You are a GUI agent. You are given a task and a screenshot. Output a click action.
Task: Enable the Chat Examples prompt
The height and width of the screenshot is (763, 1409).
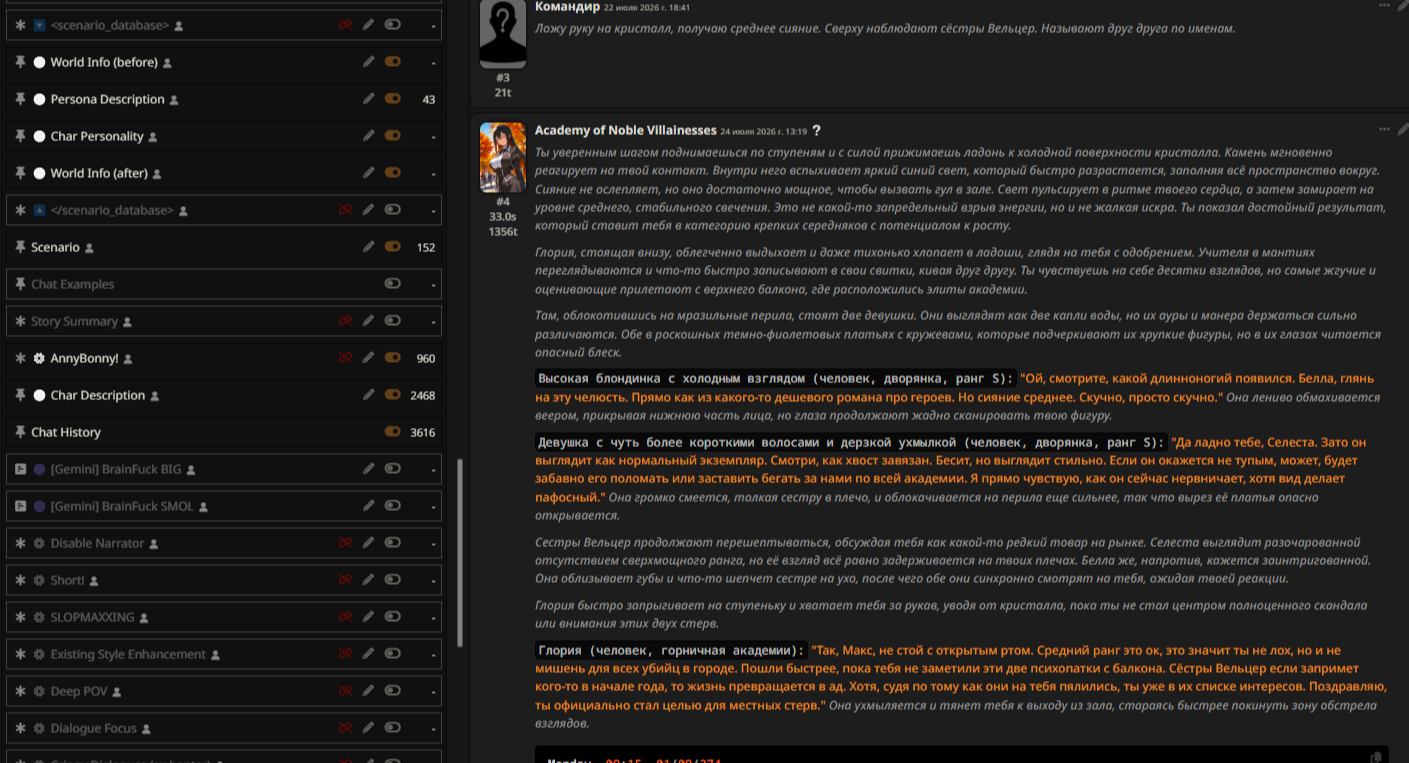[393, 284]
